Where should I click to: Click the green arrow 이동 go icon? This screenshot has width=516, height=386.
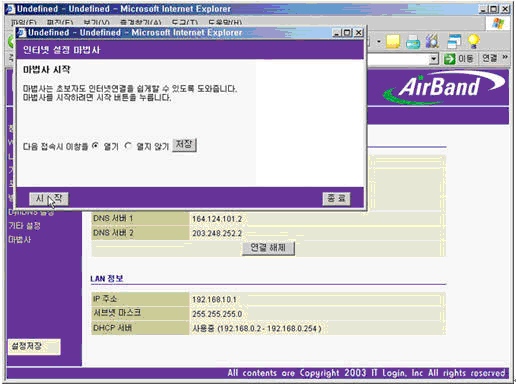449,59
